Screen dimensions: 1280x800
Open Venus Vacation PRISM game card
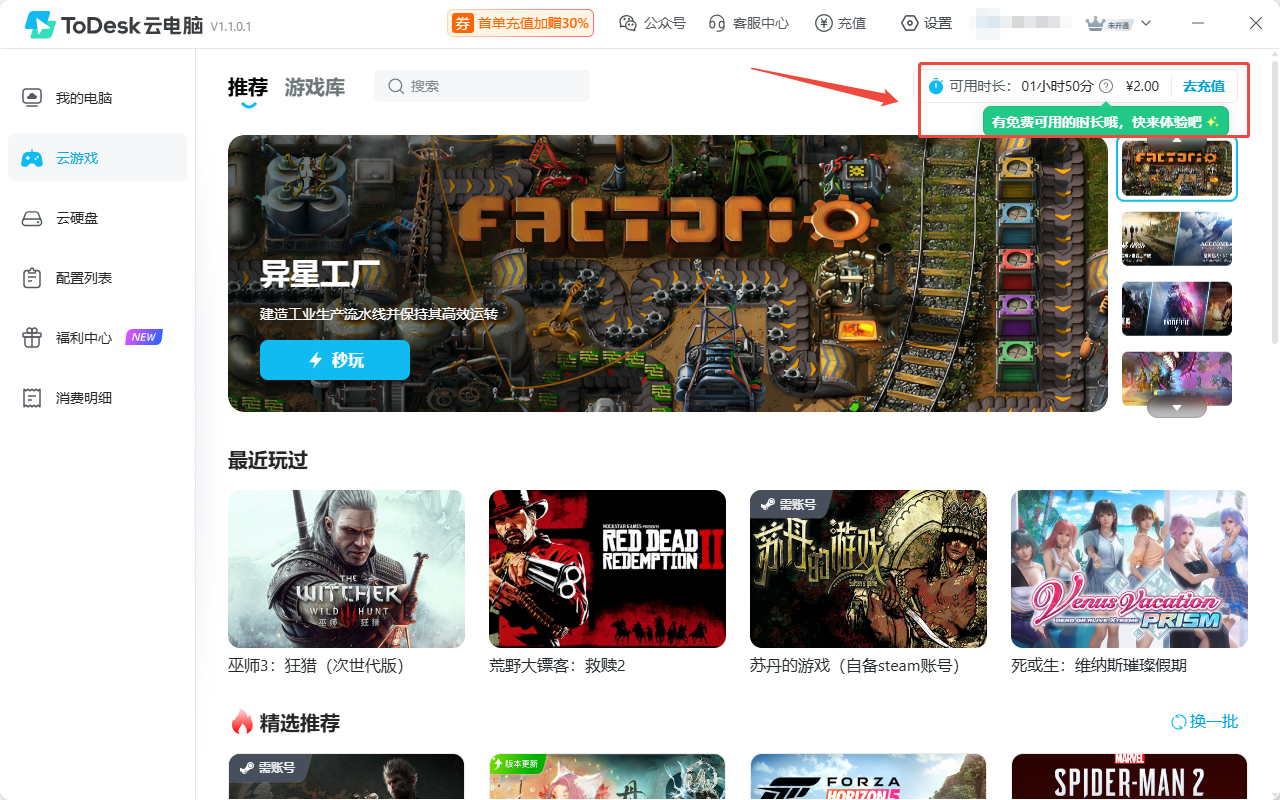(1129, 569)
